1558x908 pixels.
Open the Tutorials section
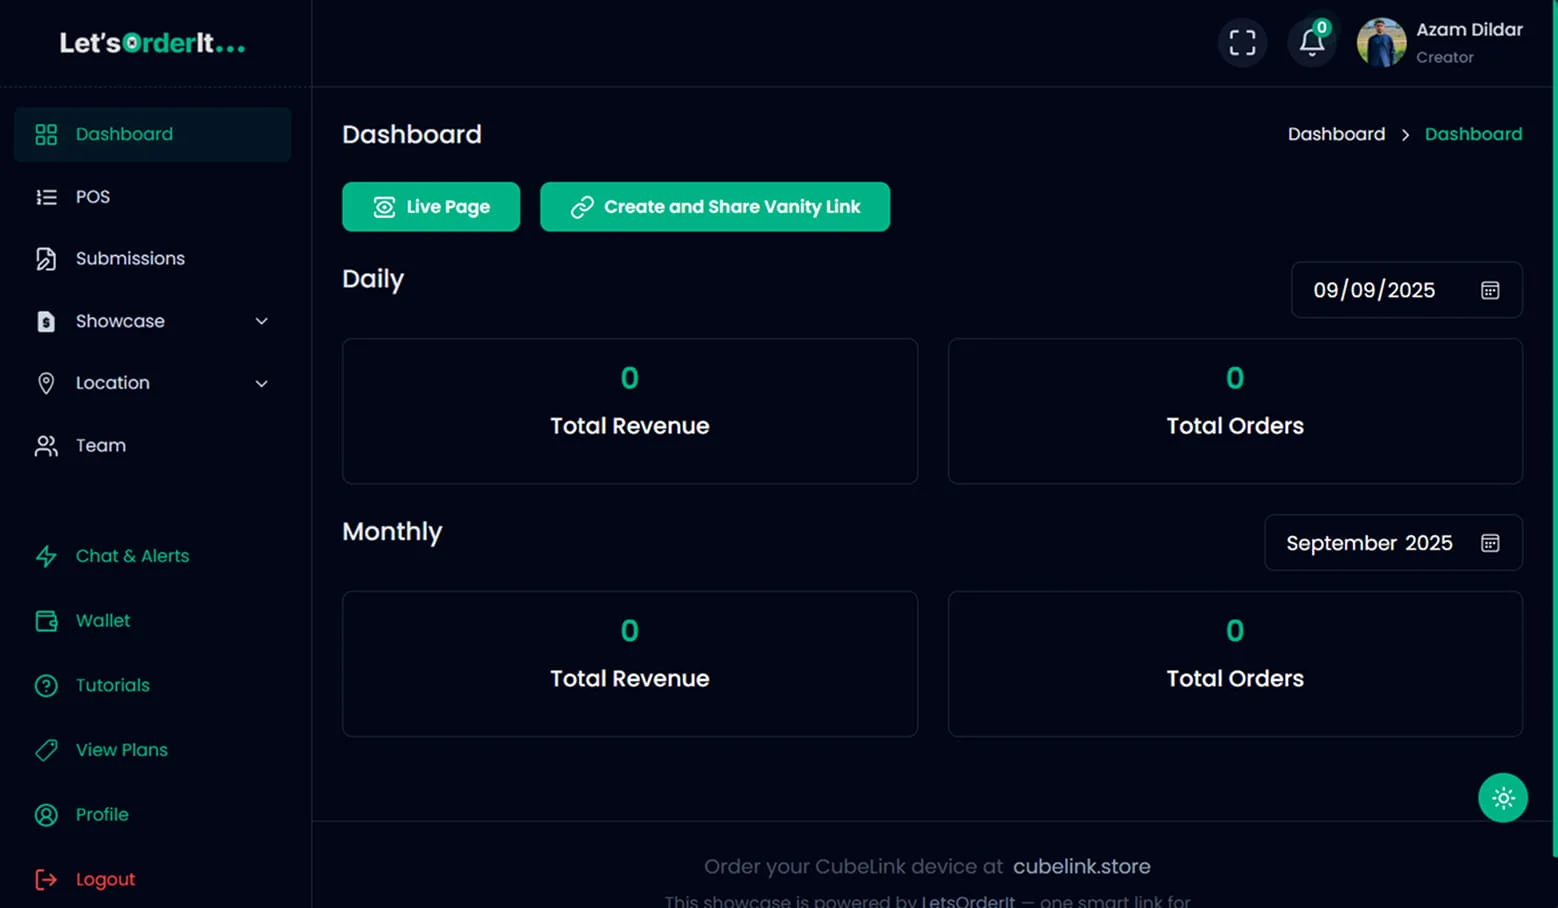112,685
